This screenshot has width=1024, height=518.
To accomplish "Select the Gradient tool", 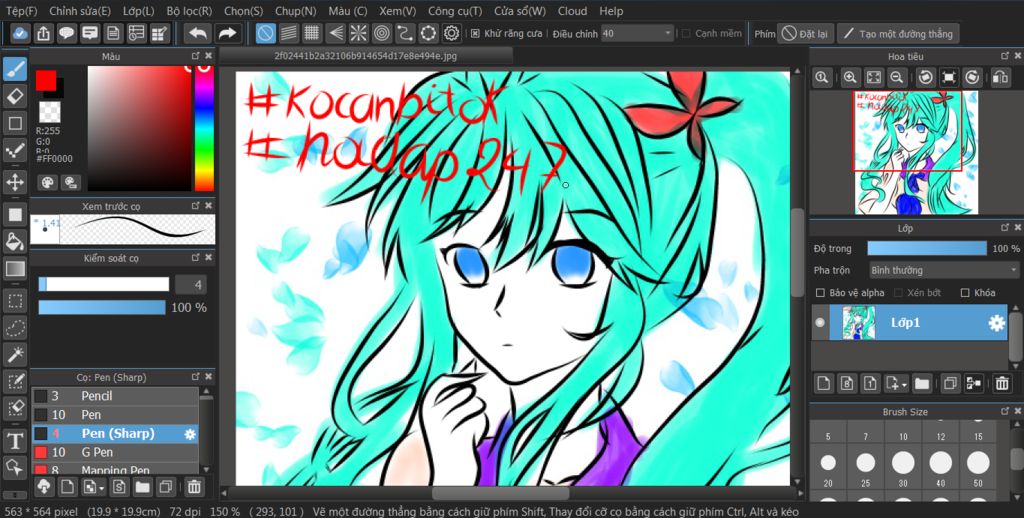I will click(x=14, y=268).
